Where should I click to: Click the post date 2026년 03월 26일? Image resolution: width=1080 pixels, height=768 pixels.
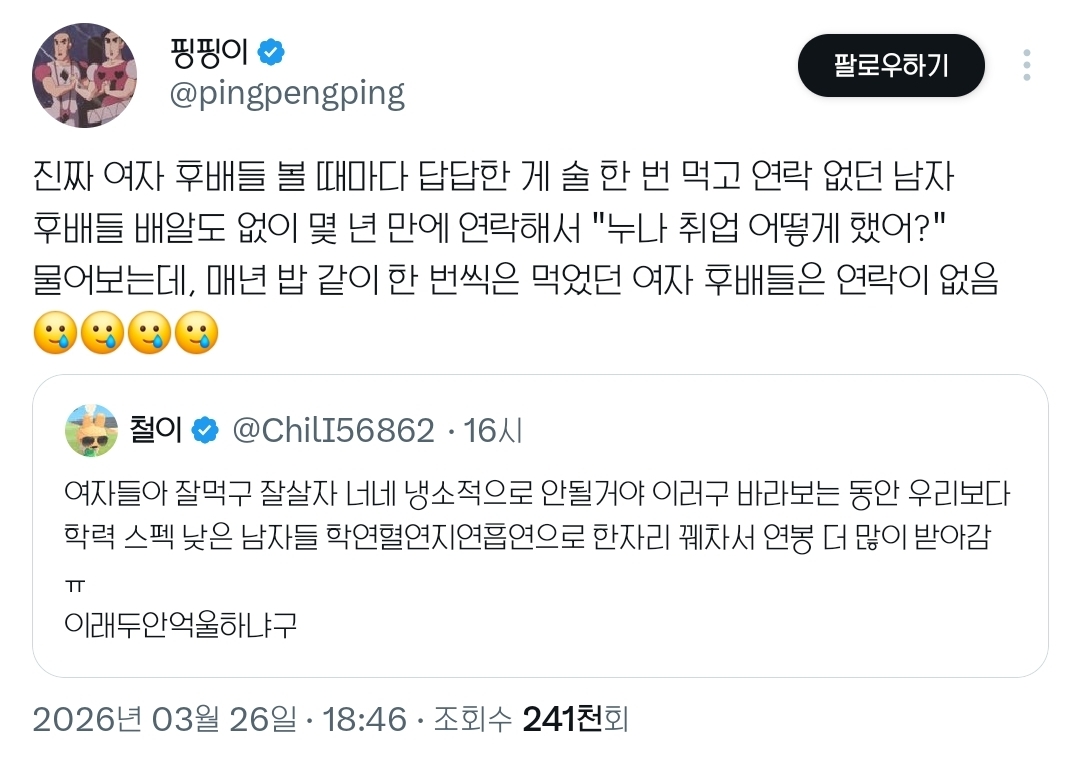[165, 720]
